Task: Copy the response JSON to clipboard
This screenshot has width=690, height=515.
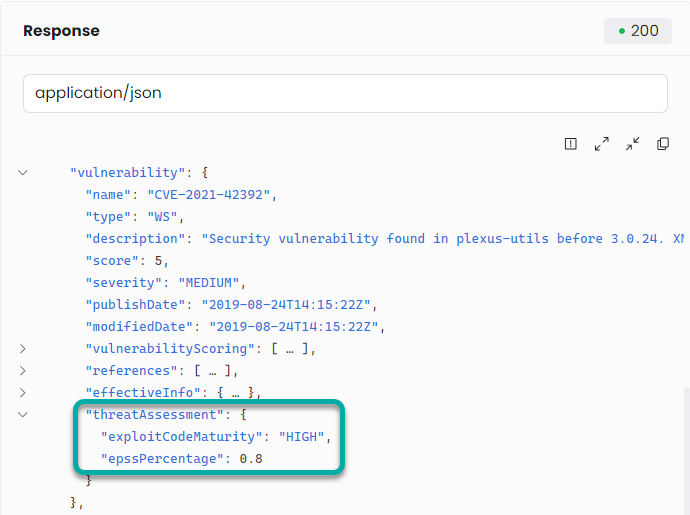Action: pos(663,143)
